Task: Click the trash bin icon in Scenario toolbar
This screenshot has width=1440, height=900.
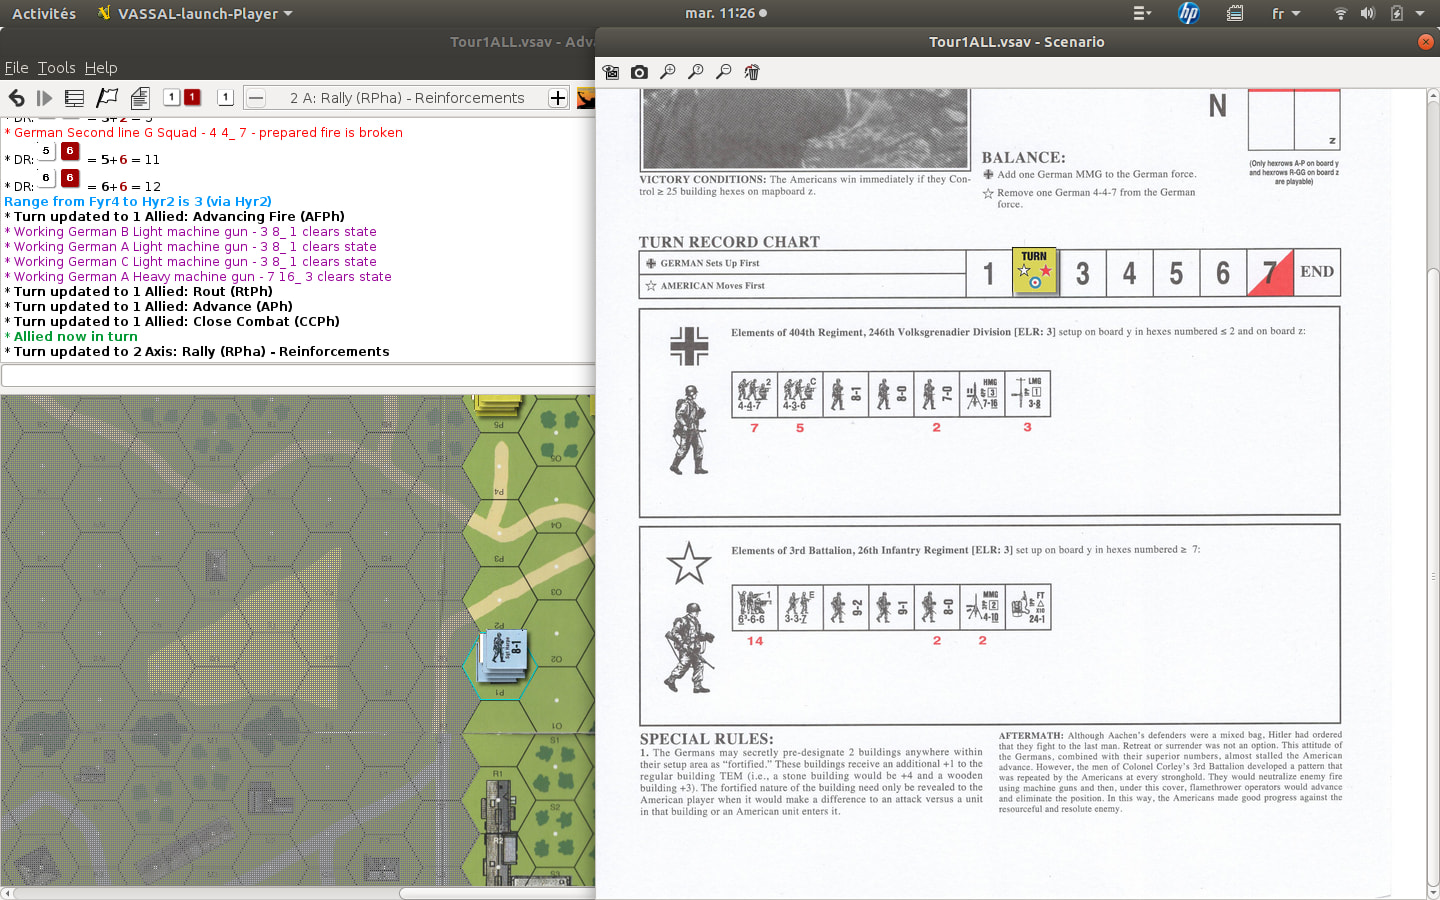Action: click(752, 72)
